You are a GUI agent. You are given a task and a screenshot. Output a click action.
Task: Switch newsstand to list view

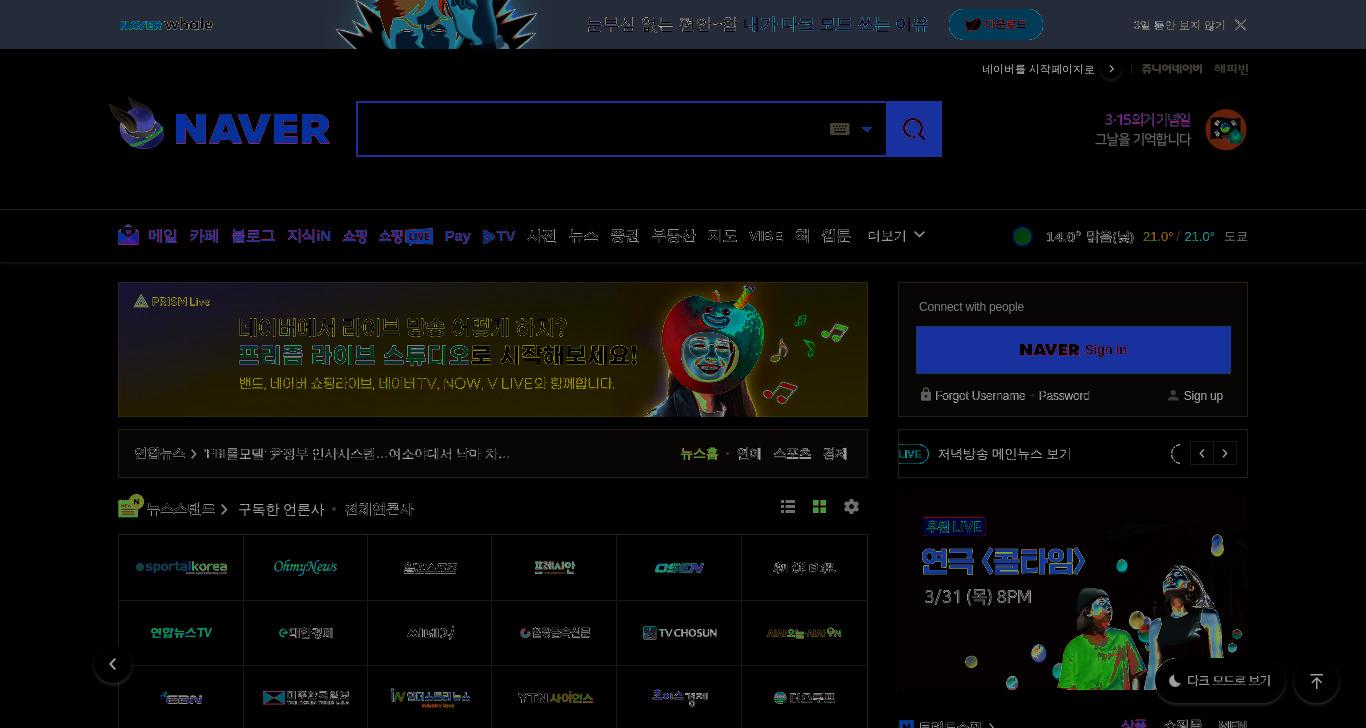click(x=788, y=507)
